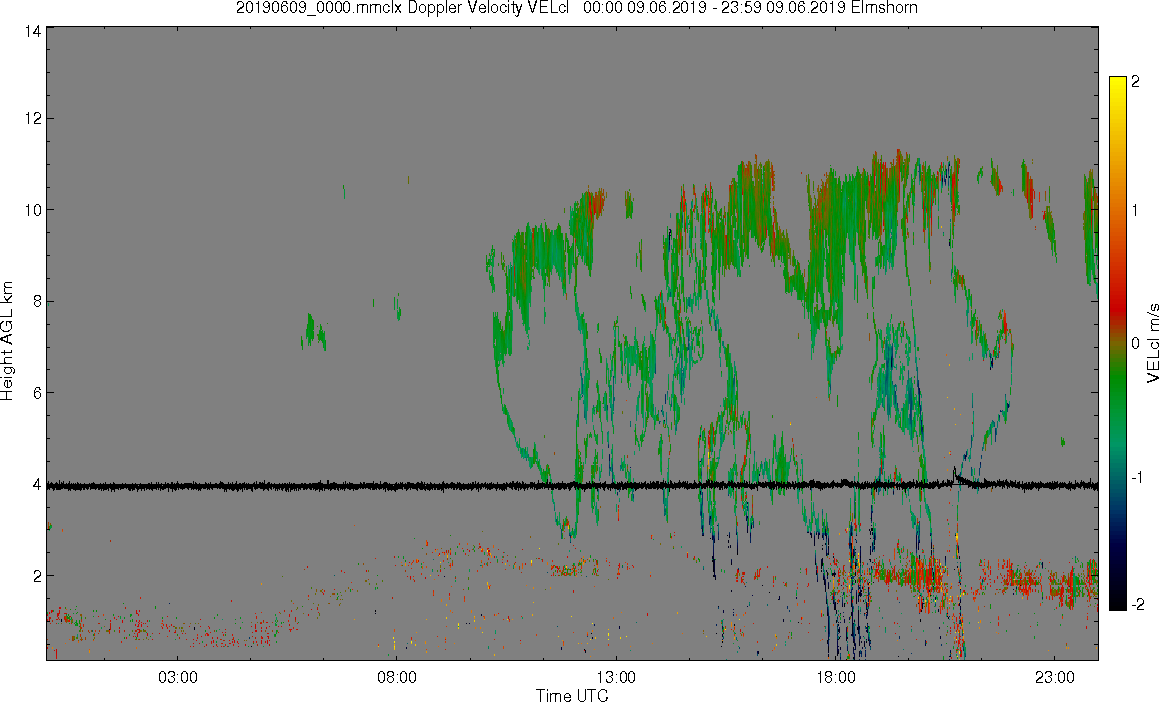Click the colorbar's top yellow end
Image resolution: width=1159 pixels, height=702 pixels.
click(x=1117, y=81)
